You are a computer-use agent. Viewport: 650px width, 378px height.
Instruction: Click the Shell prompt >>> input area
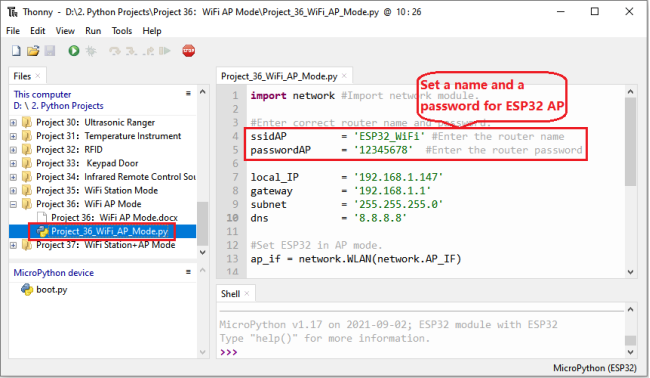(229, 352)
